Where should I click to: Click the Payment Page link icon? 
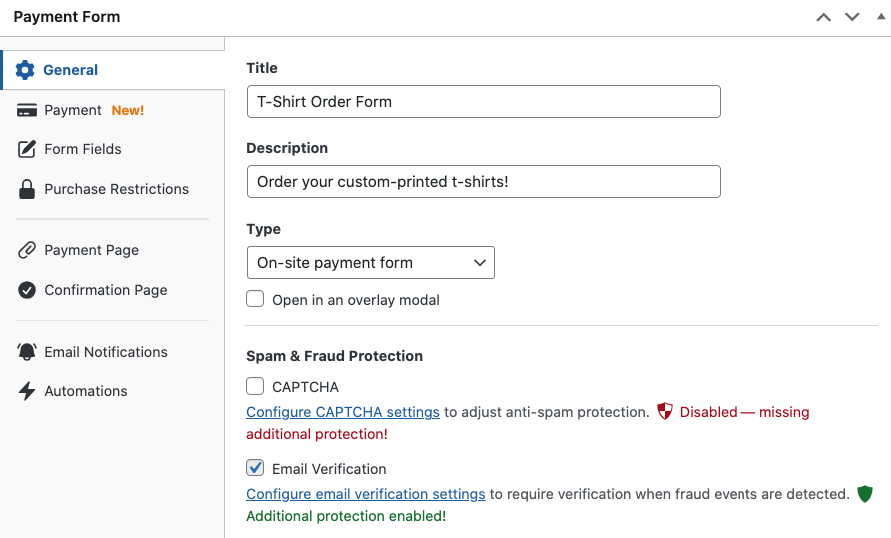[x=27, y=250]
